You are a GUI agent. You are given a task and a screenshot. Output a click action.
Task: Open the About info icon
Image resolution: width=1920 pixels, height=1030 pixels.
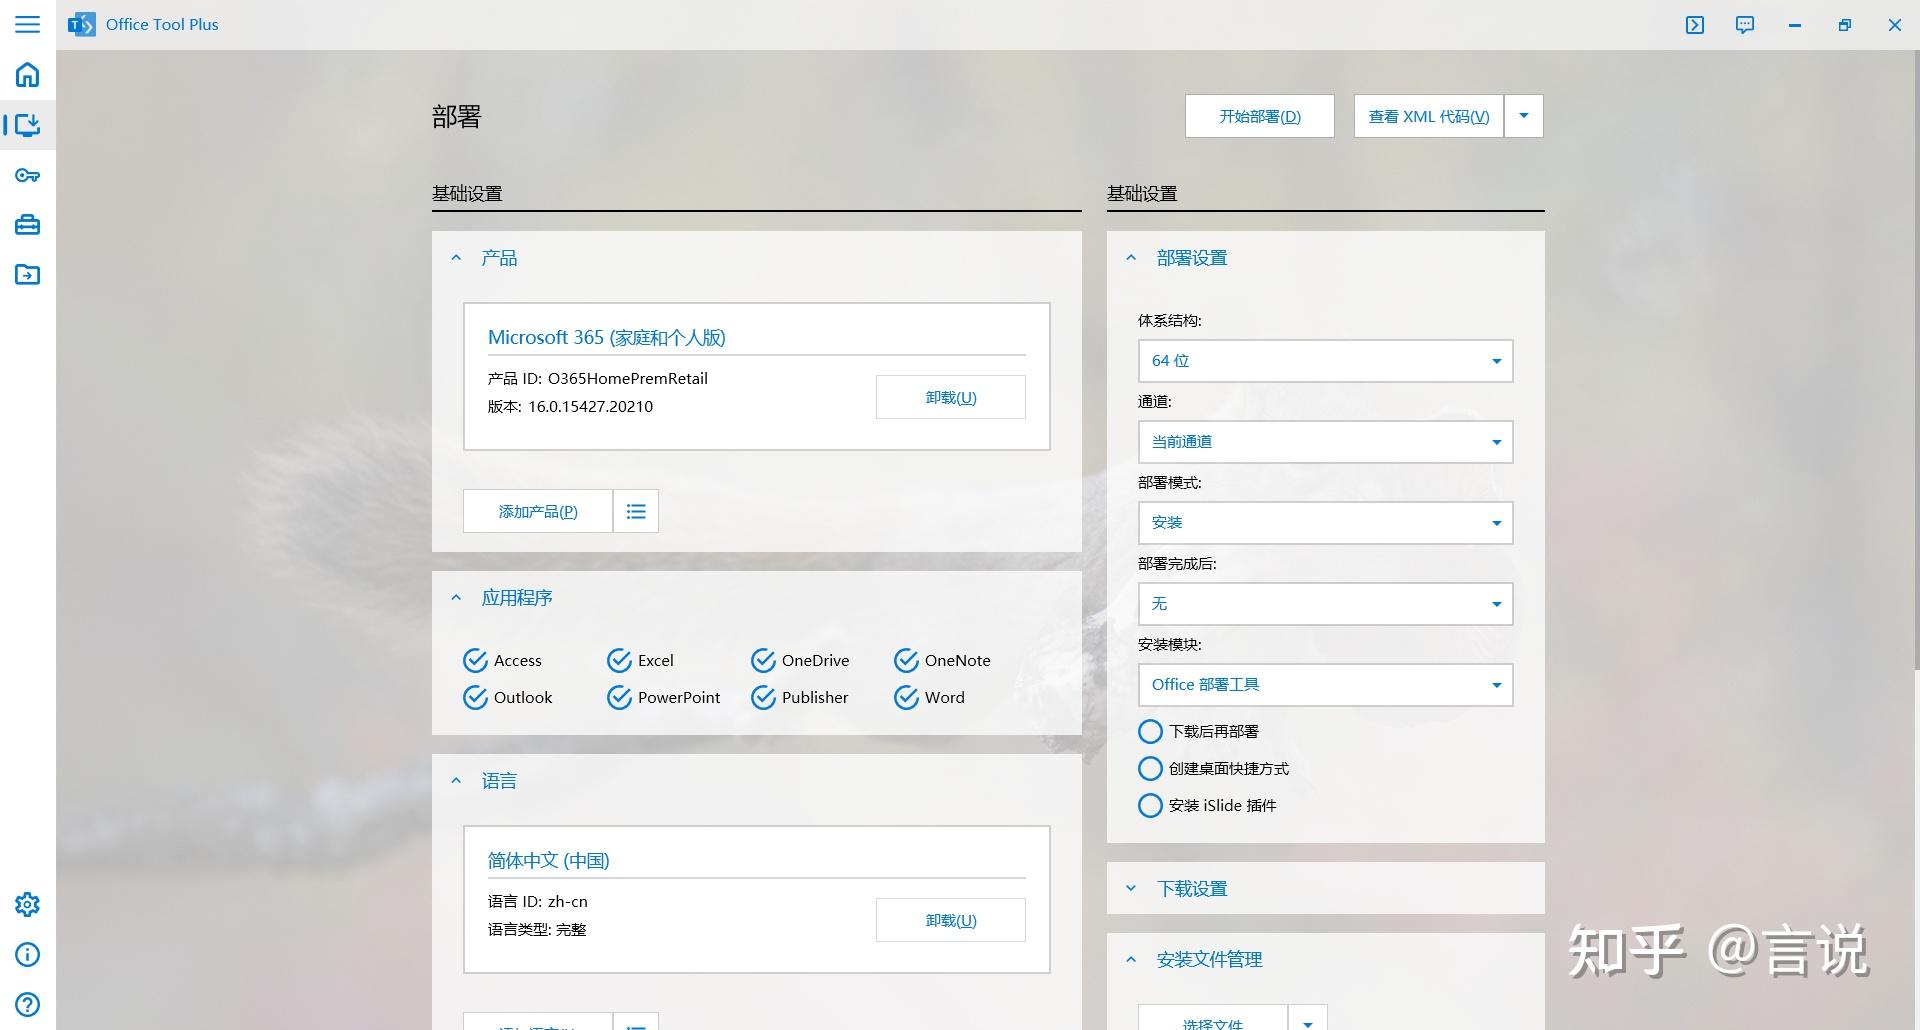[x=27, y=954]
